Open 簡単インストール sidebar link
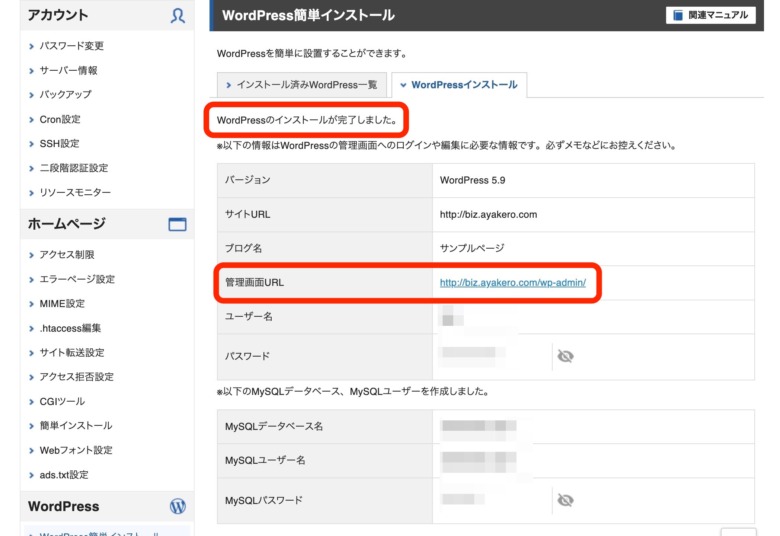Screen dimensions: 780x536 coord(76,426)
